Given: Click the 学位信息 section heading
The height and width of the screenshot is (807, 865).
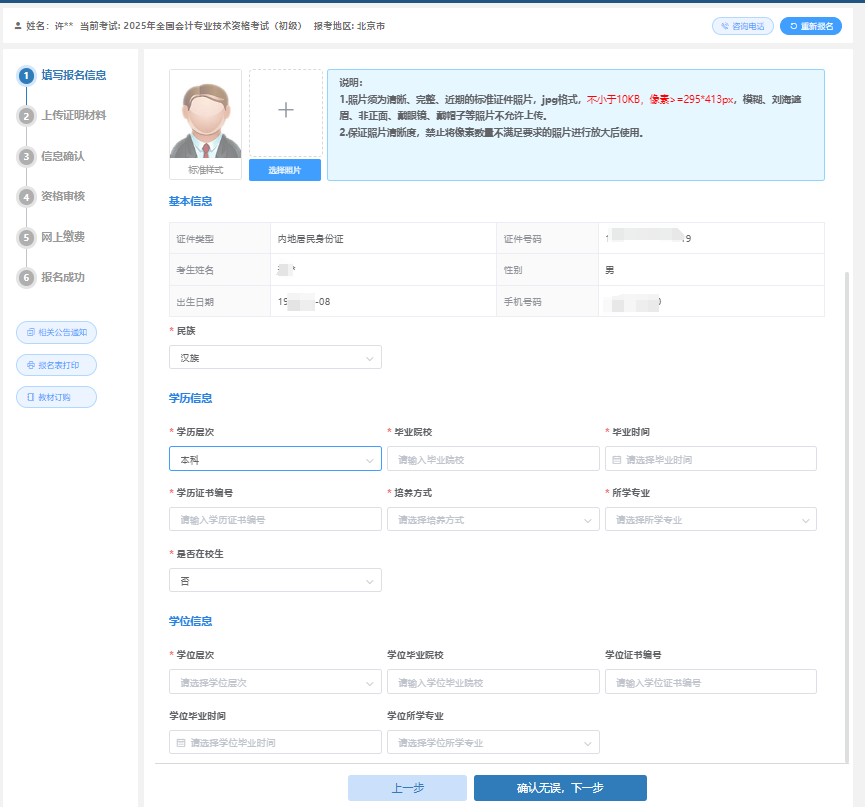Looking at the screenshot, I should [x=190, y=621].
